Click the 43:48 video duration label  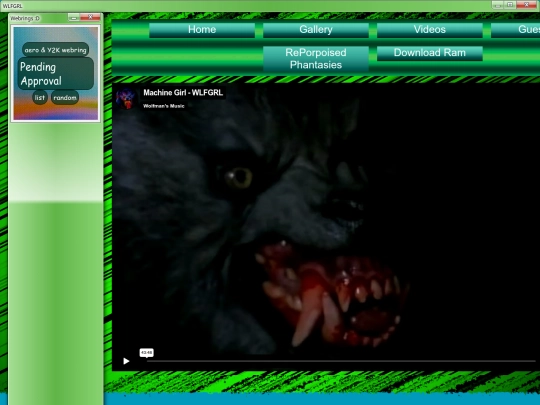click(x=146, y=353)
